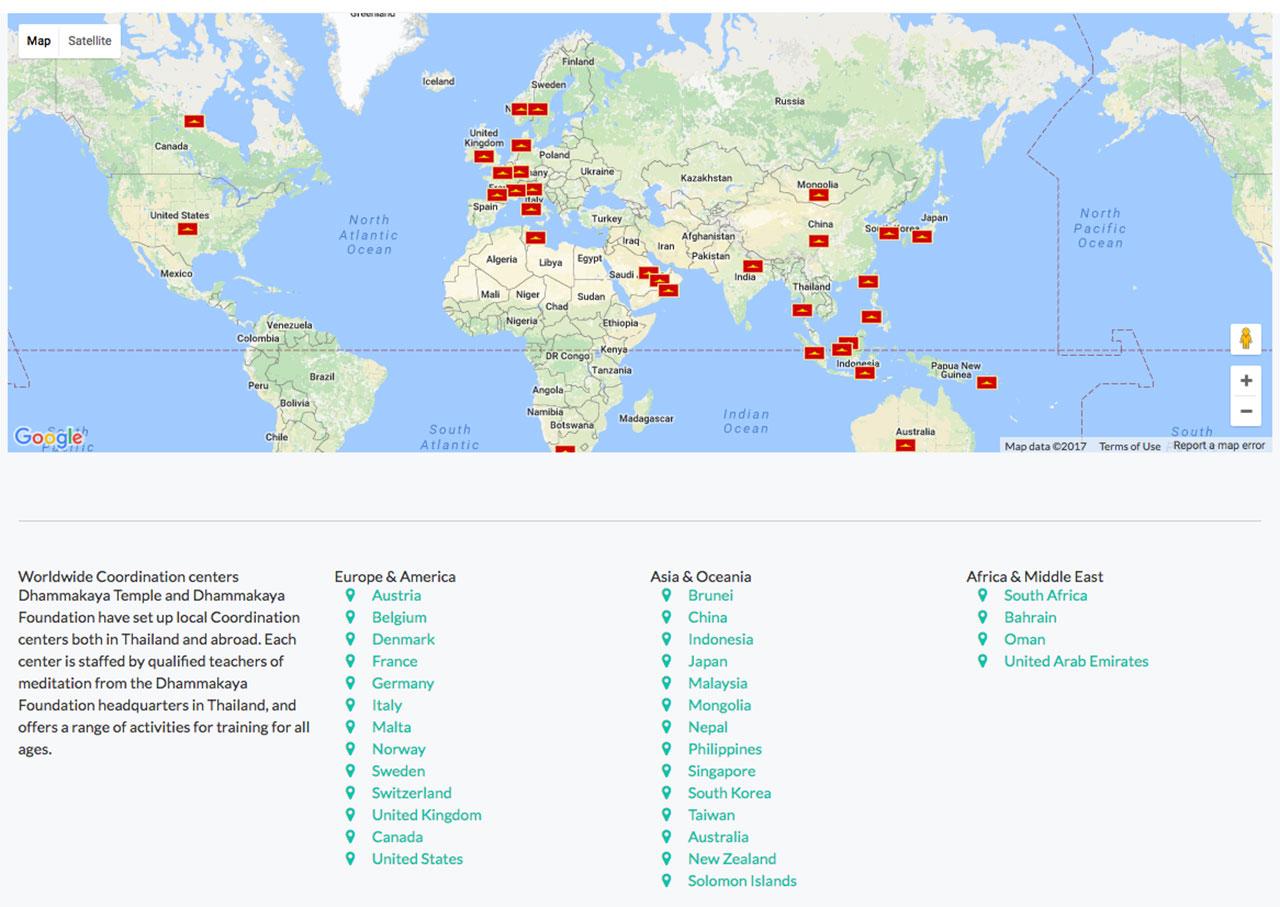Open the Norway link
The width and height of the screenshot is (1280, 907).
(399, 749)
